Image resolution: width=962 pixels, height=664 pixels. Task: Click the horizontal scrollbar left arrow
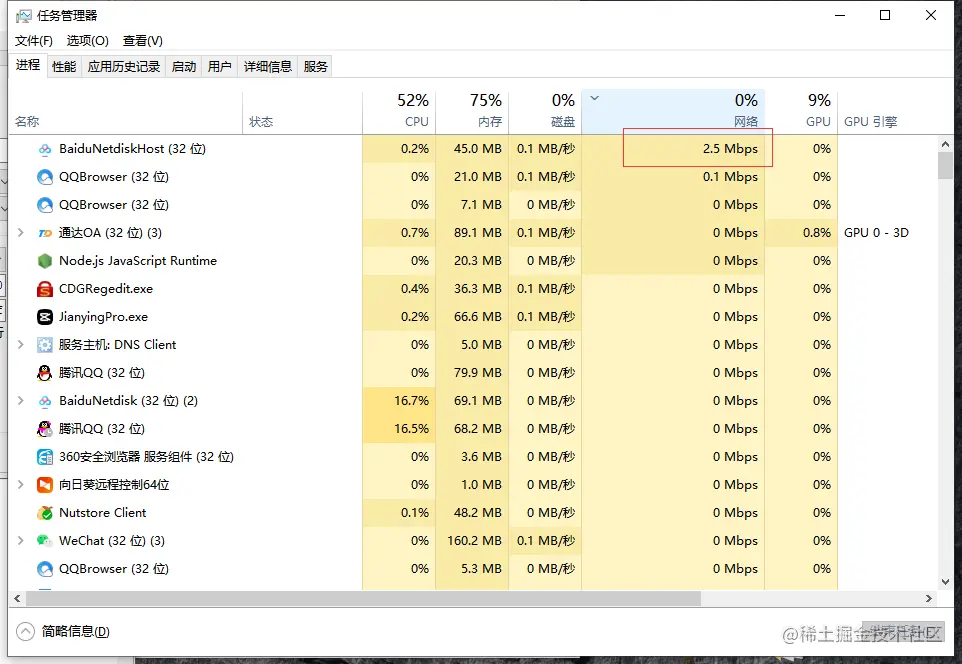(17, 598)
